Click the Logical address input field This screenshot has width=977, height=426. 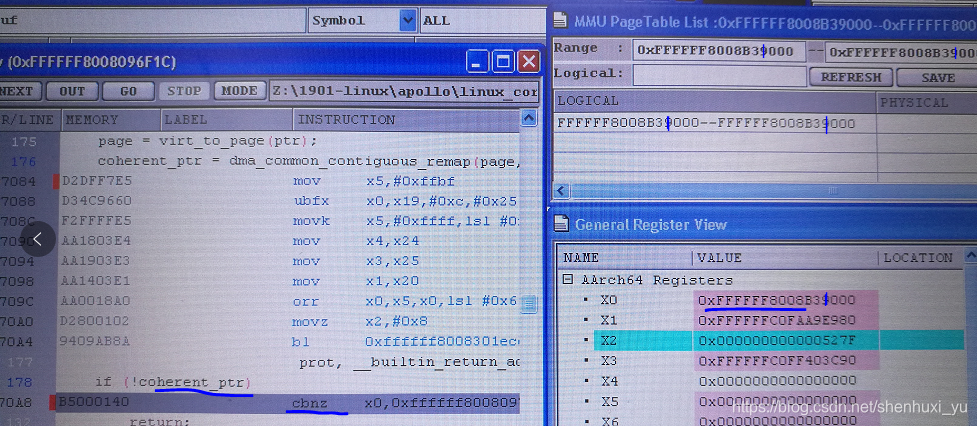(x=719, y=75)
